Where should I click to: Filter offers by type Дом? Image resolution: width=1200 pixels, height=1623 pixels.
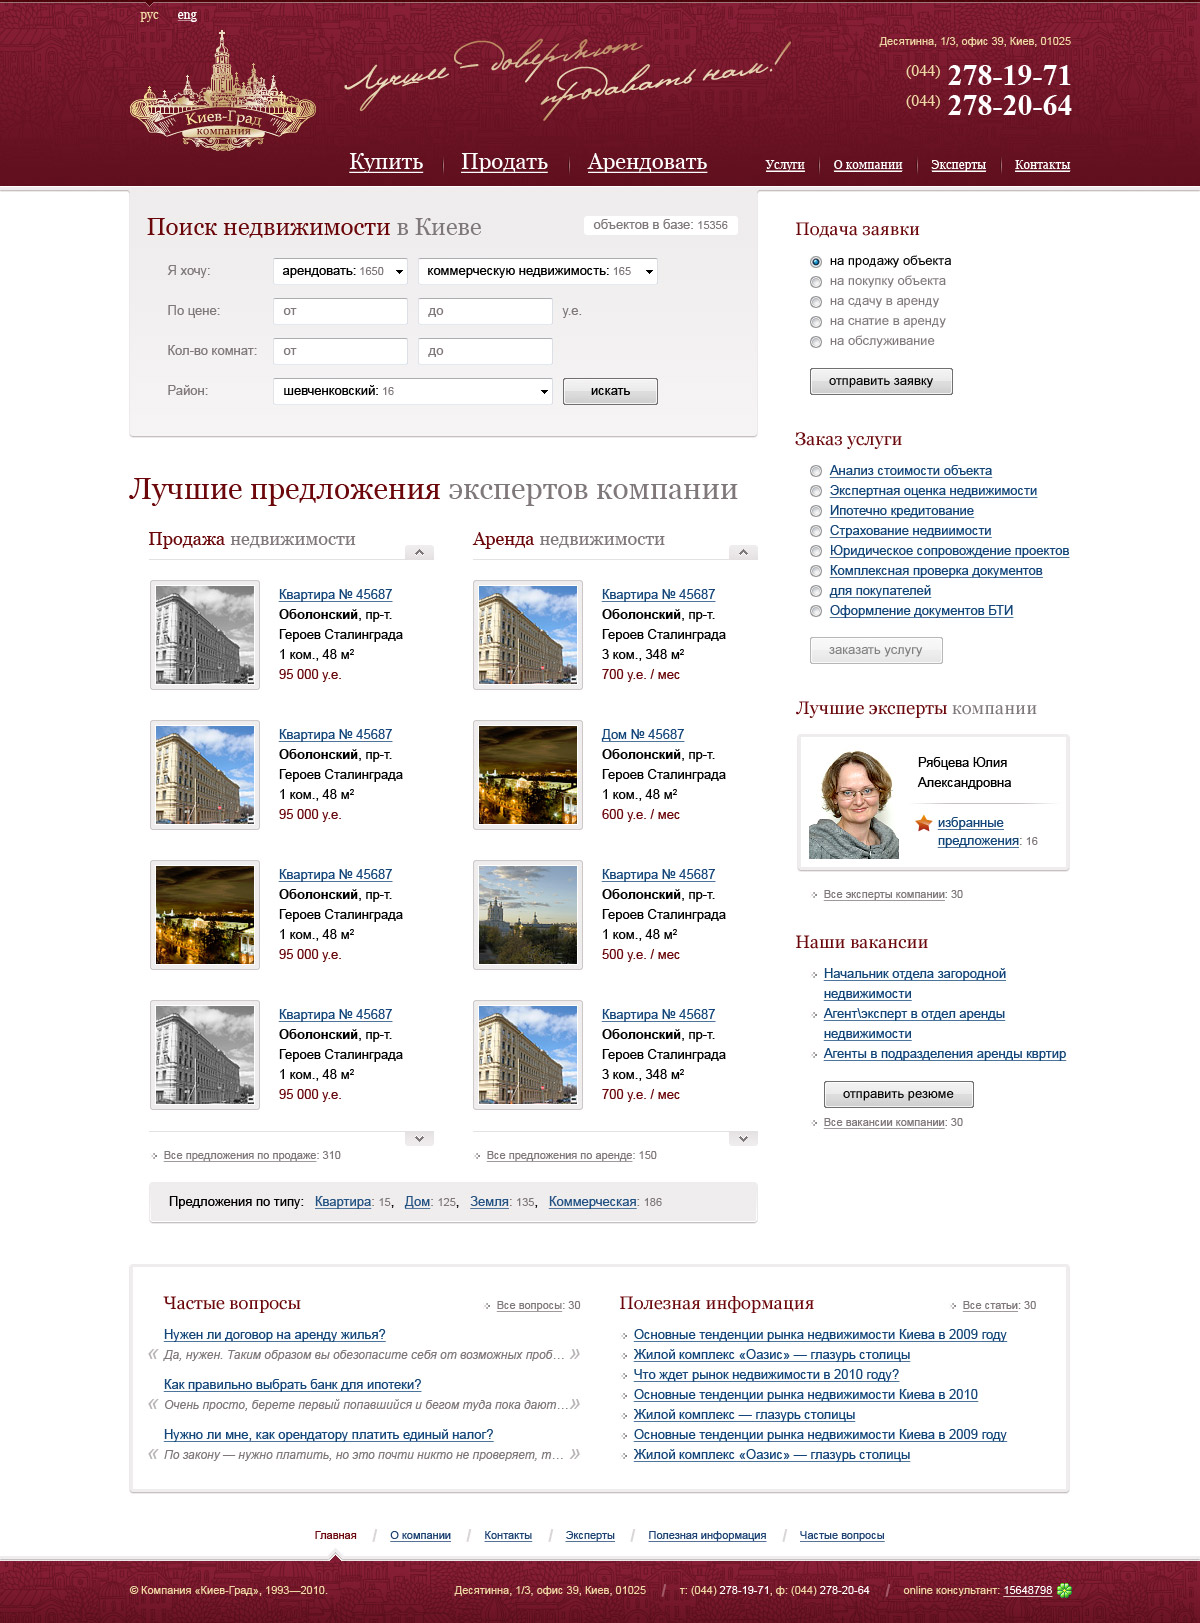coord(417,1202)
